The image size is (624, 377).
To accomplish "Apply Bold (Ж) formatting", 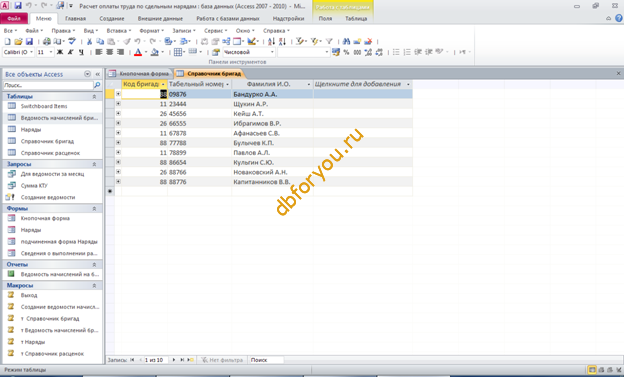I will point(60,52).
